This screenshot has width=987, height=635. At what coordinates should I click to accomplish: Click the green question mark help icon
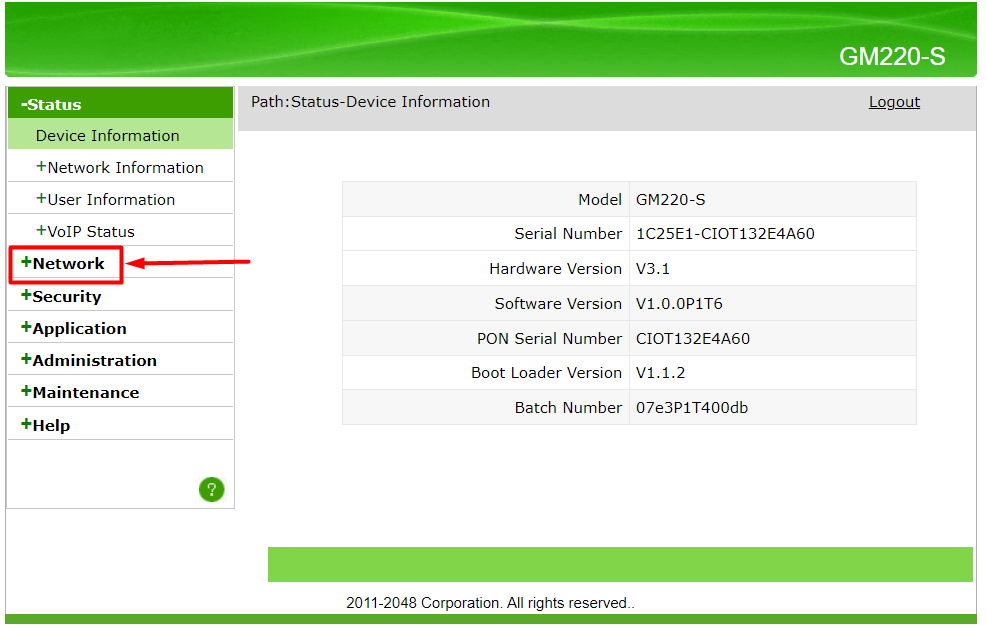pyautogui.click(x=211, y=489)
